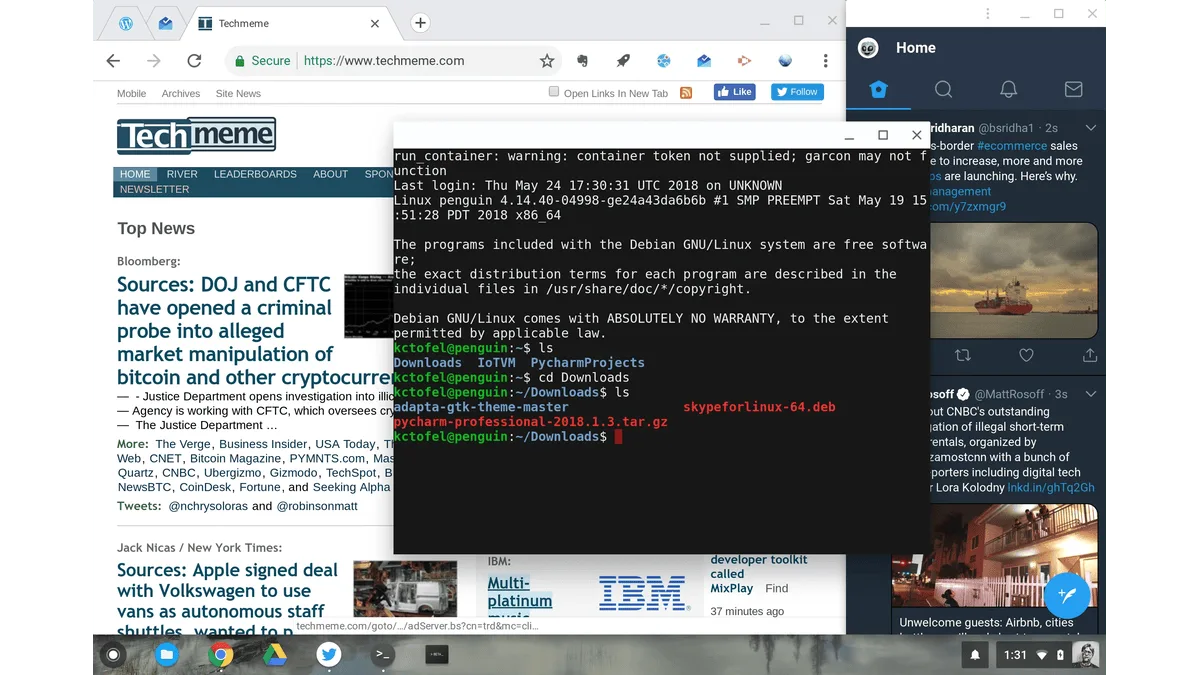Screen dimensions: 1200x675
Task: Select the Twitter Home tab icon
Action: coord(878,89)
